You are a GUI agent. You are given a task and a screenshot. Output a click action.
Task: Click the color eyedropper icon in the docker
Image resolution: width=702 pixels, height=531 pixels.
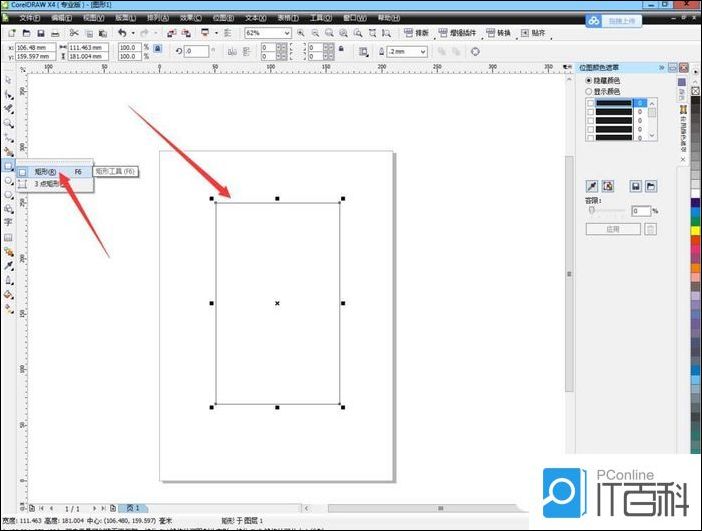pyautogui.click(x=592, y=186)
